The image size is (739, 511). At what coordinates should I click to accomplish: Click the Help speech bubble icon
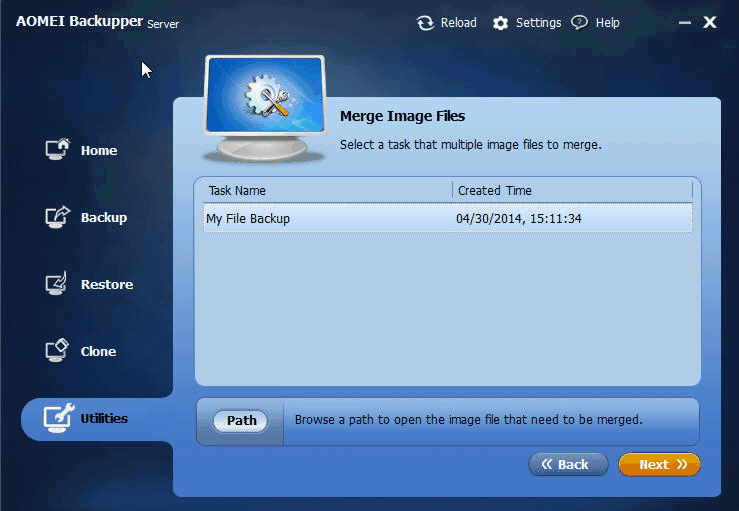[579, 22]
